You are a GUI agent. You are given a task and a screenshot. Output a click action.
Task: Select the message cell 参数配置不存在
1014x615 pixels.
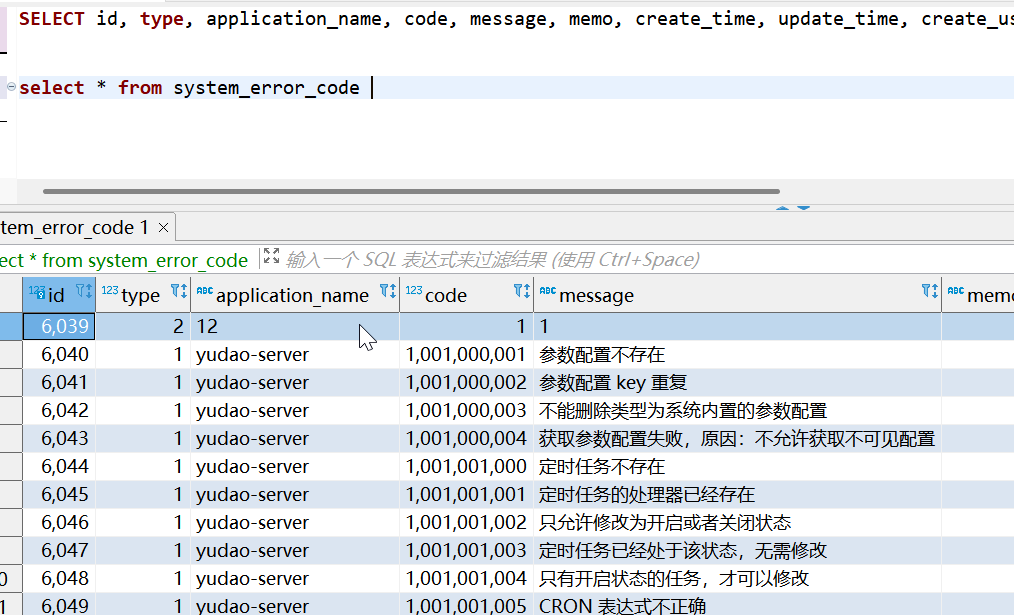click(x=602, y=354)
